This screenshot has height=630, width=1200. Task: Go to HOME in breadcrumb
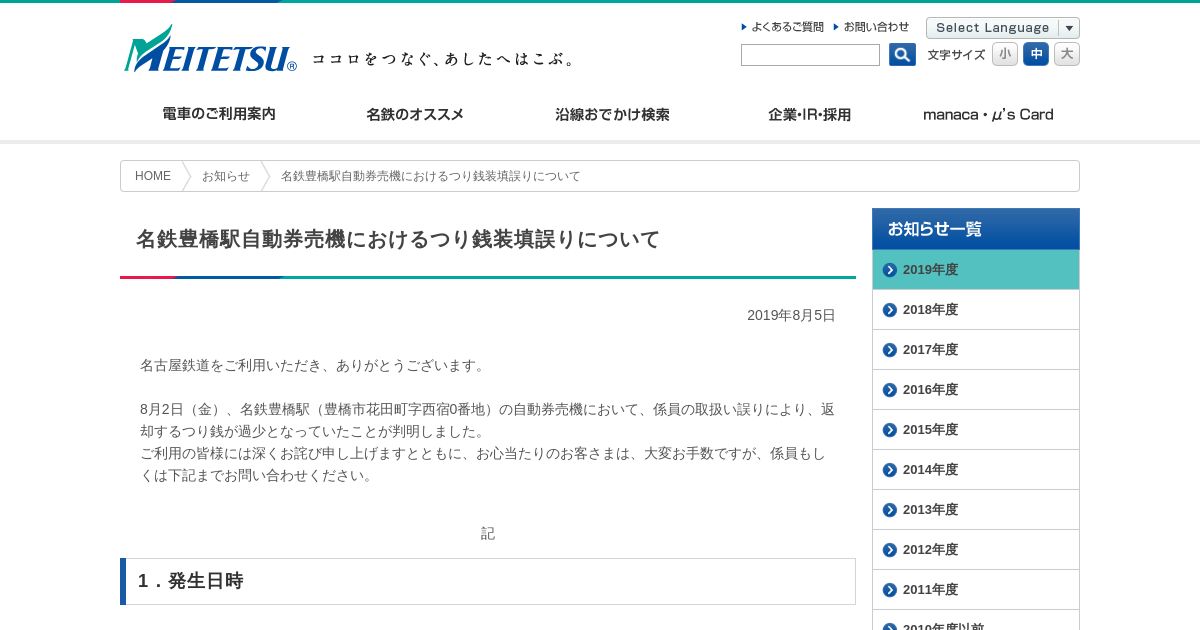point(153,176)
